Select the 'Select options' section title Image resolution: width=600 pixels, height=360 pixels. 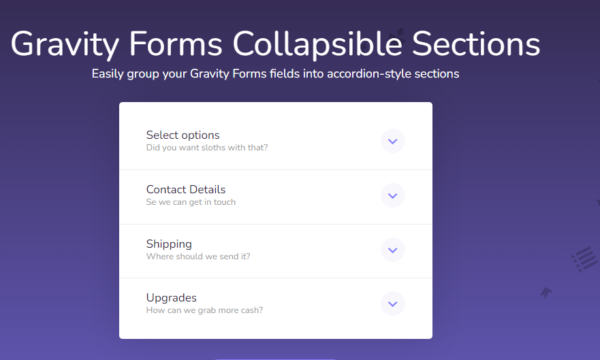(x=183, y=135)
